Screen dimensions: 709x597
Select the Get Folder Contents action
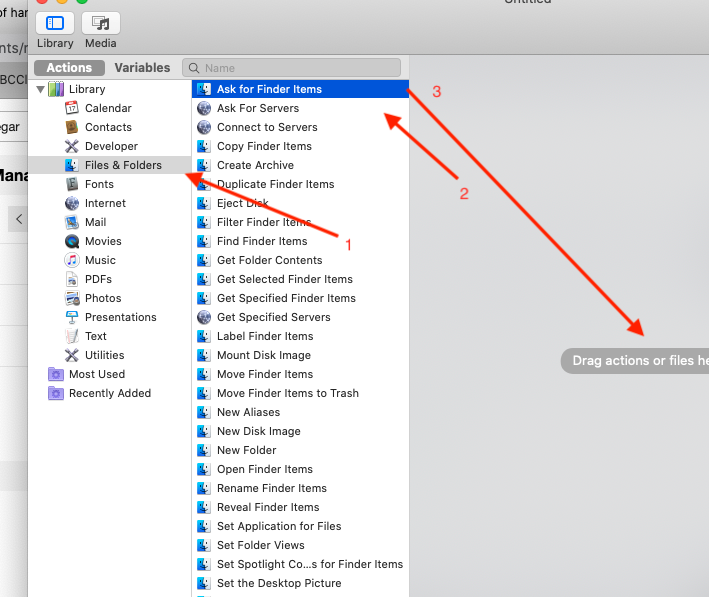(269, 260)
